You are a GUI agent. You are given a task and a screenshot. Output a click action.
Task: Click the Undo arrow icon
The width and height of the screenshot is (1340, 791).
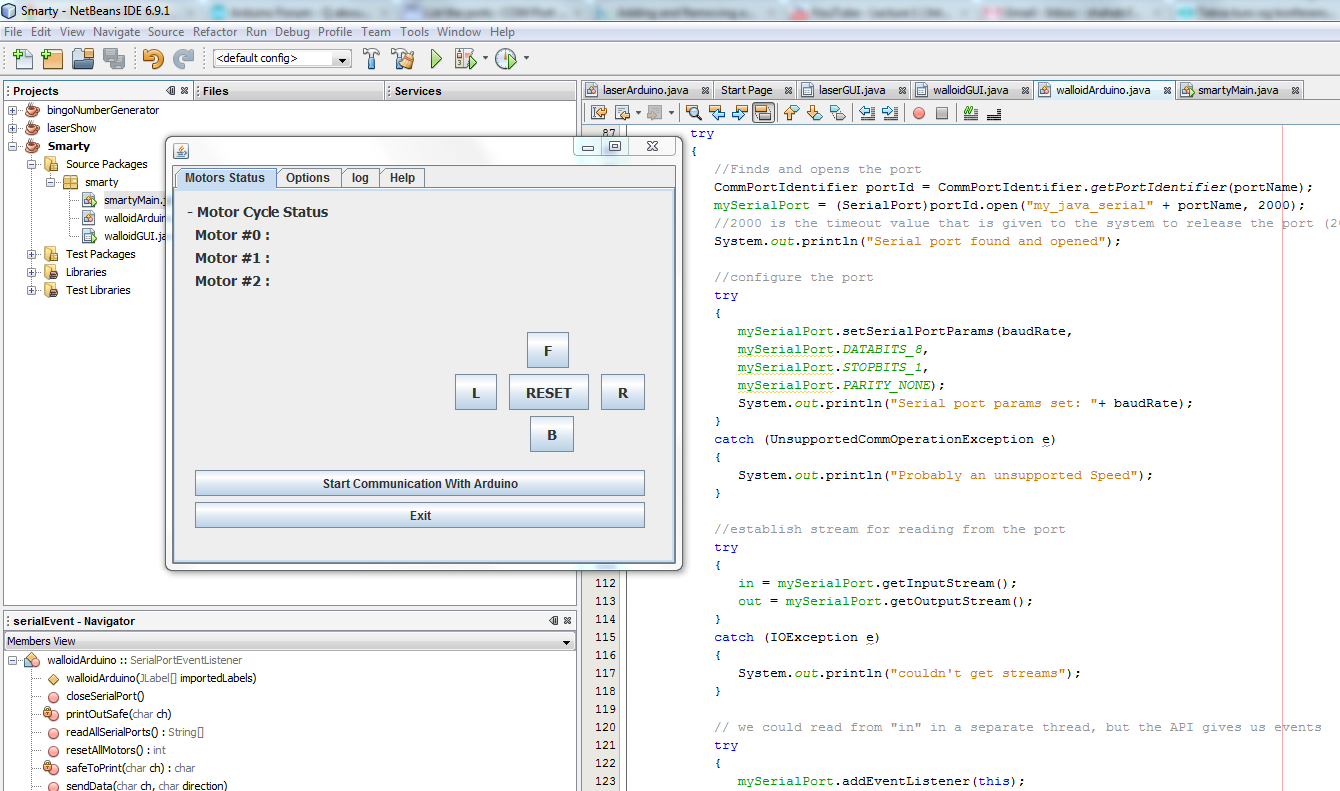(x=153, y=58)
